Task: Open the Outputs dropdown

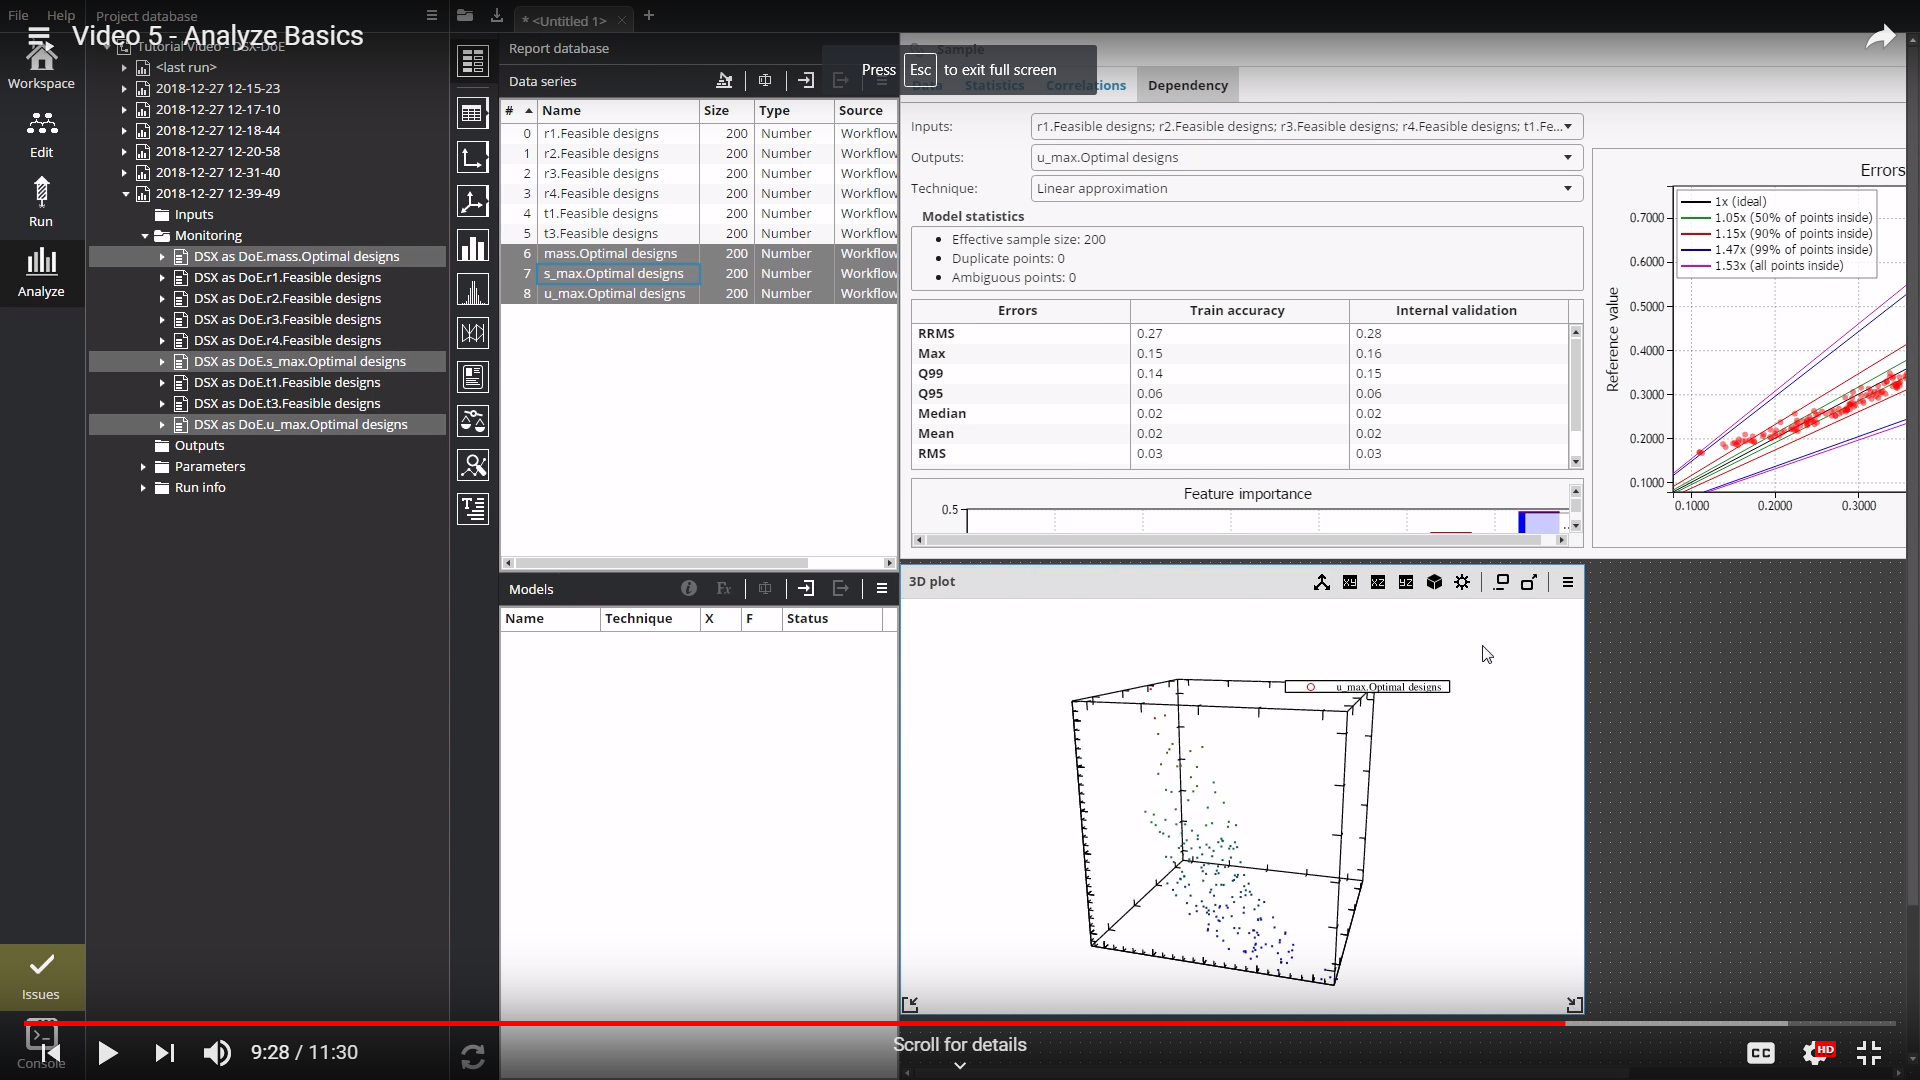Action: [x=1306, y=157]
